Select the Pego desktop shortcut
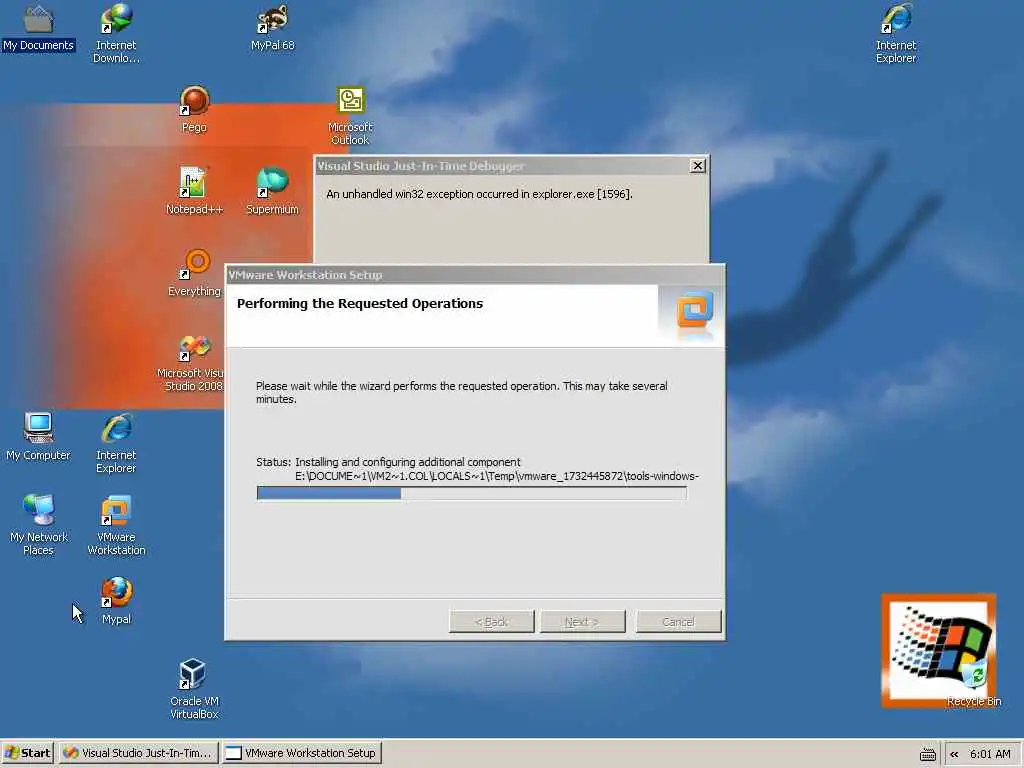This screenshot has width=1024, height=768. 194,110
